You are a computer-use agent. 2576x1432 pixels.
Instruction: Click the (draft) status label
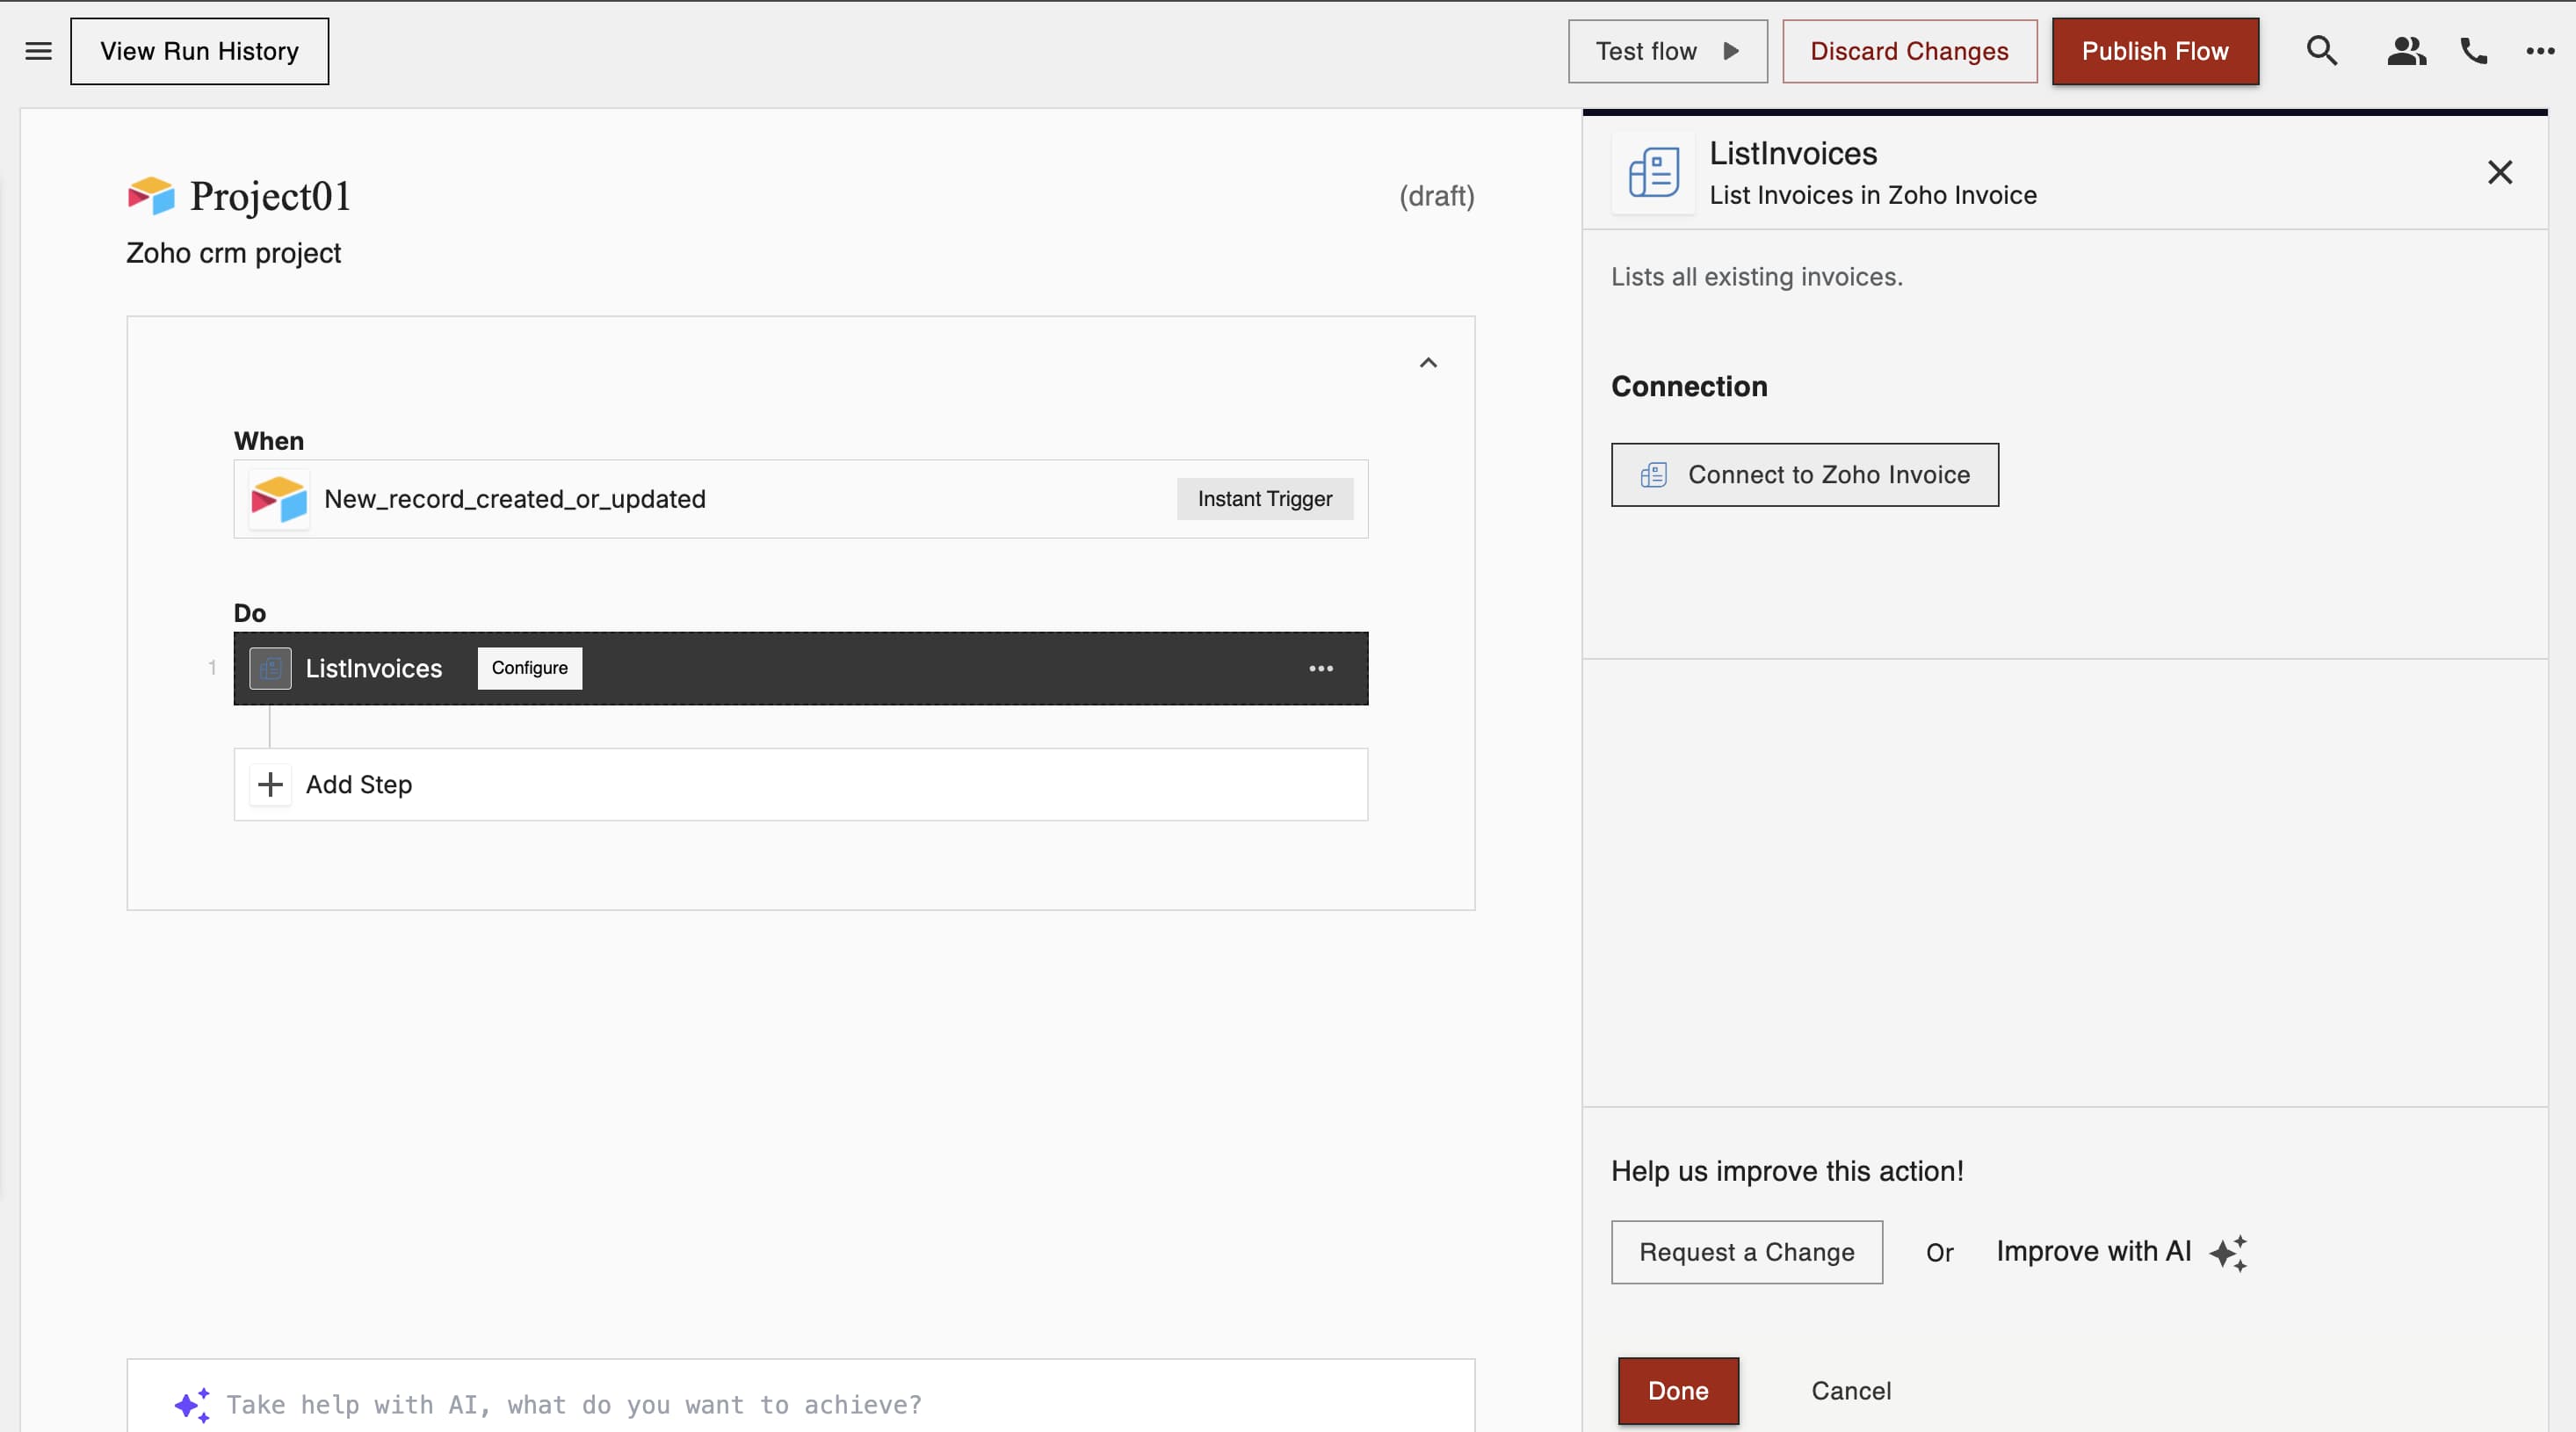(1437, 196)
